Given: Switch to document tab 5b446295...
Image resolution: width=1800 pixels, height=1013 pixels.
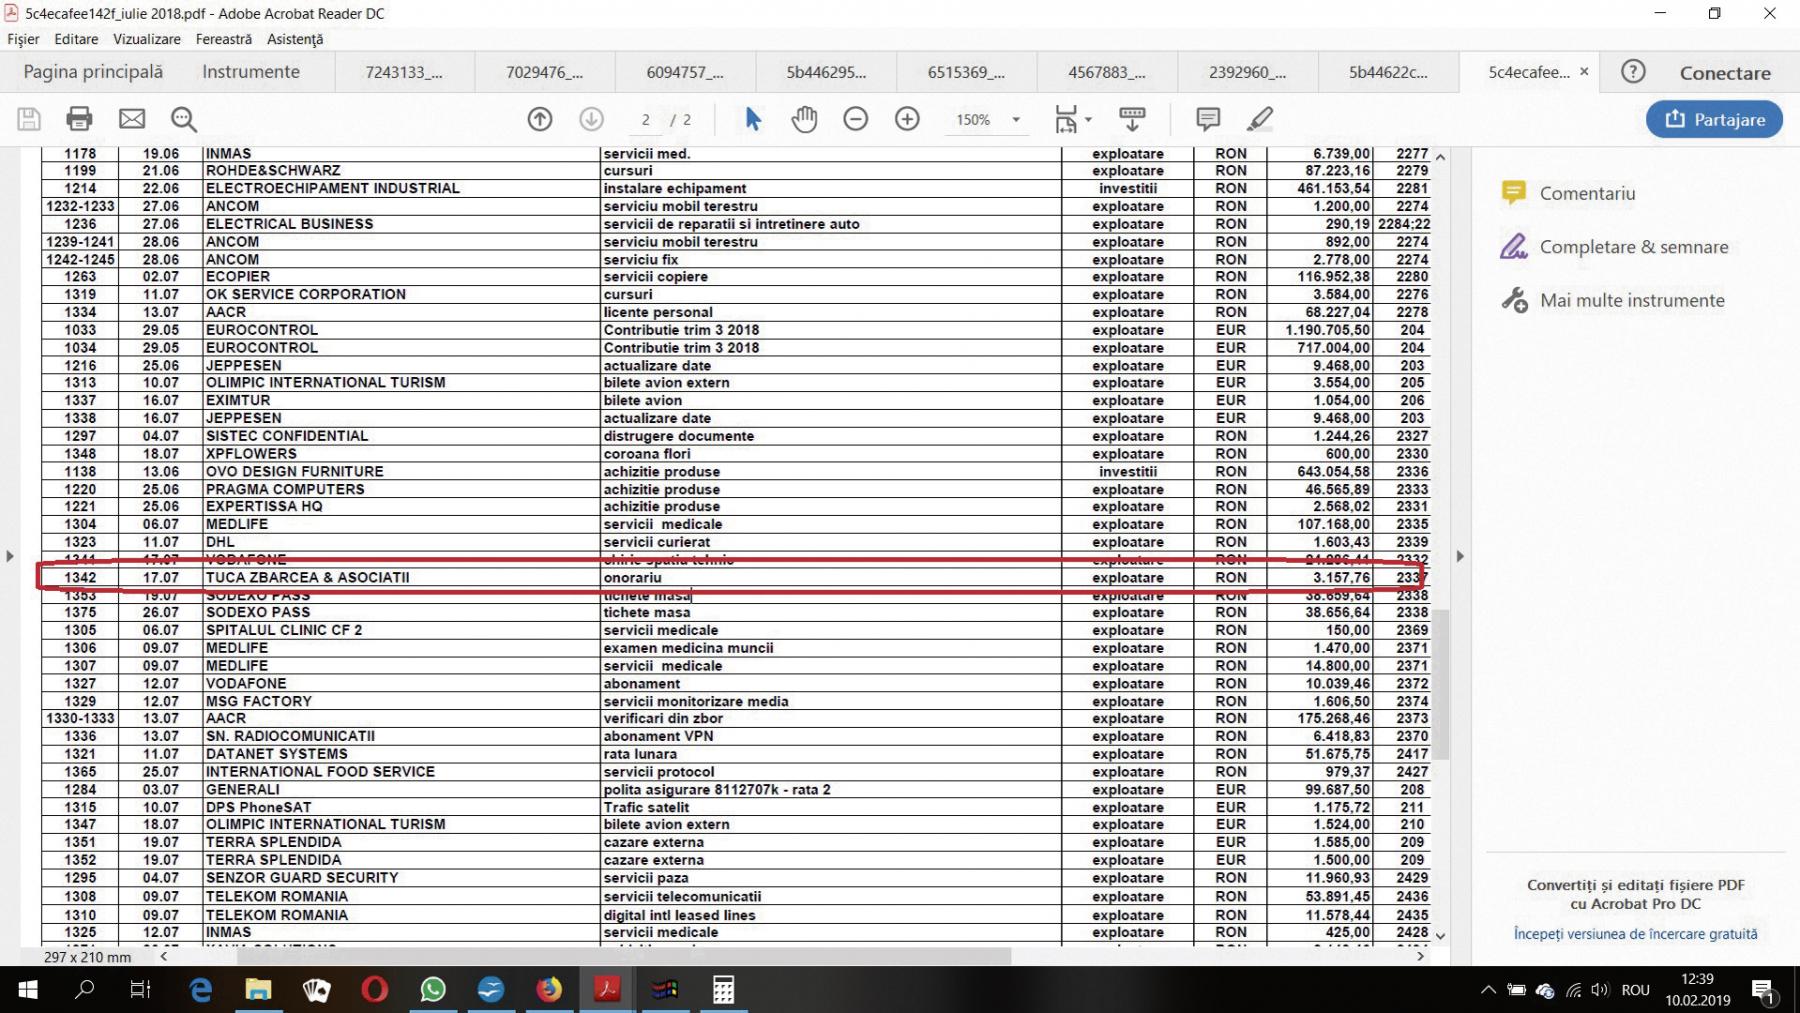Looking at the screenshot, I should 826,72.
